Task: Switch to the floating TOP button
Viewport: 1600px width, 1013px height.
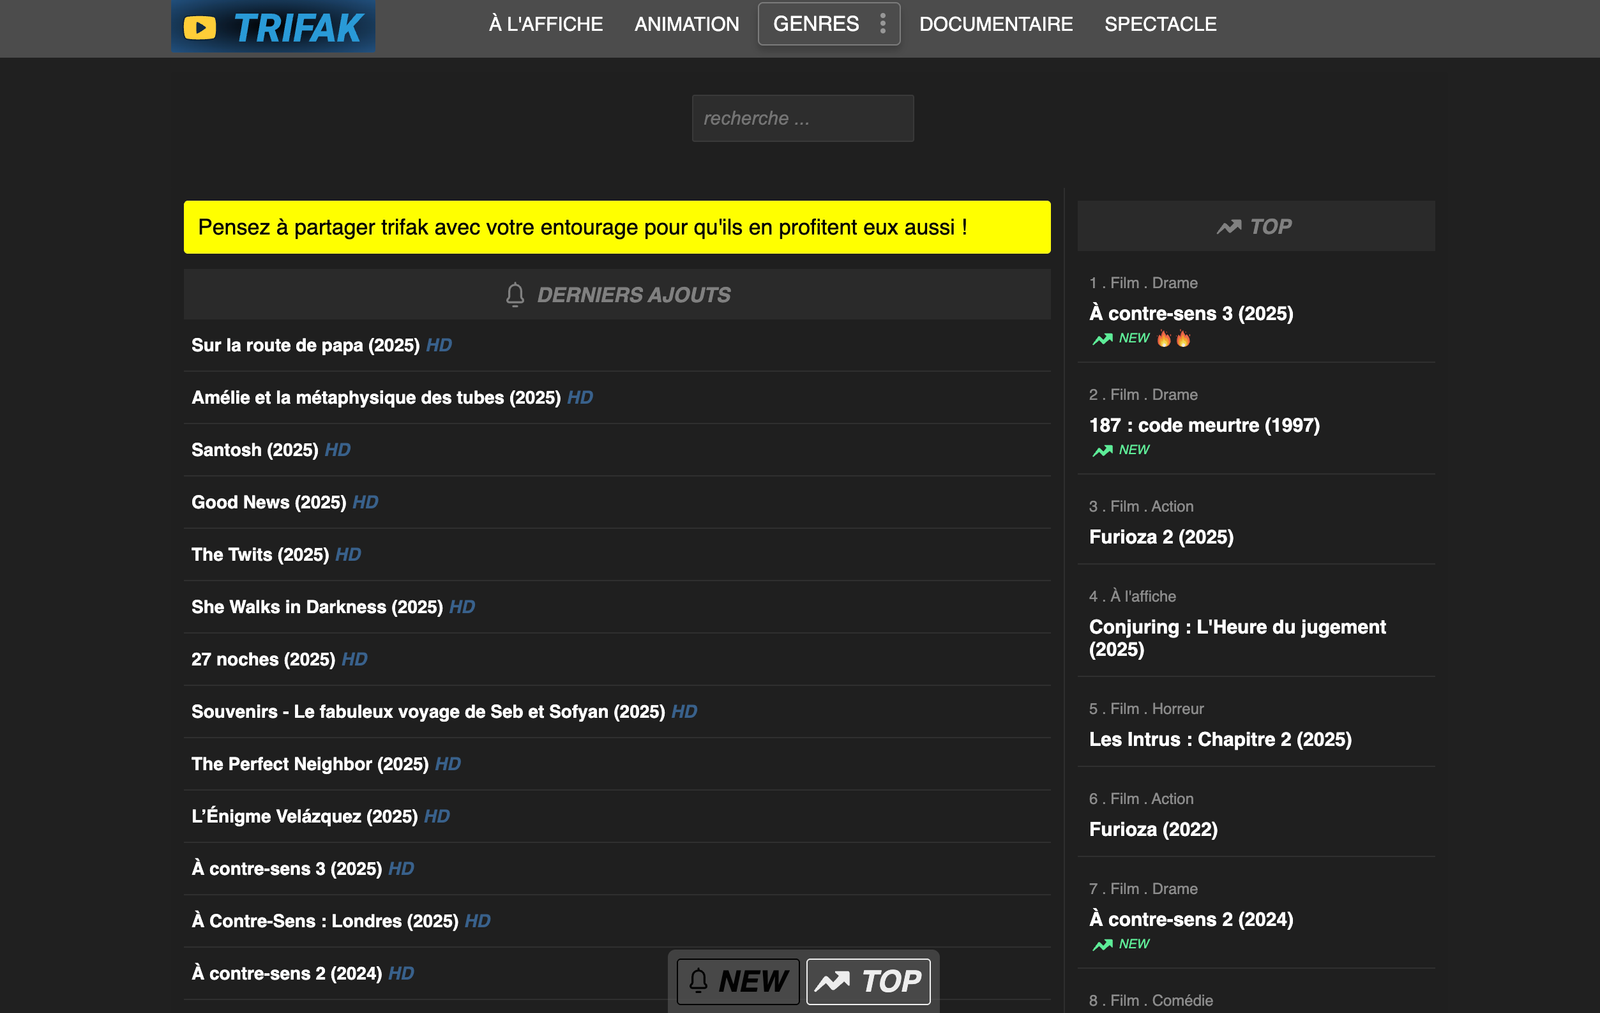Action: tap(868, 981)
